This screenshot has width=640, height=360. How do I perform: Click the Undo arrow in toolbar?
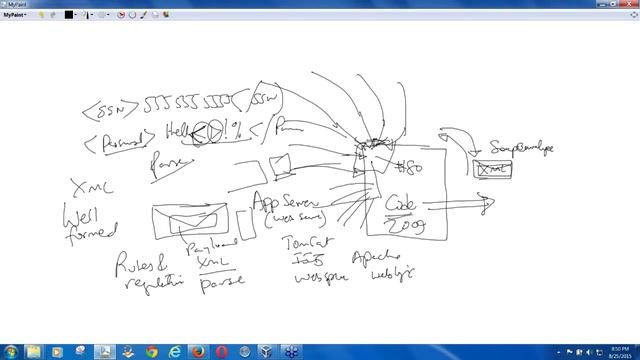click(x=41, y=15)
